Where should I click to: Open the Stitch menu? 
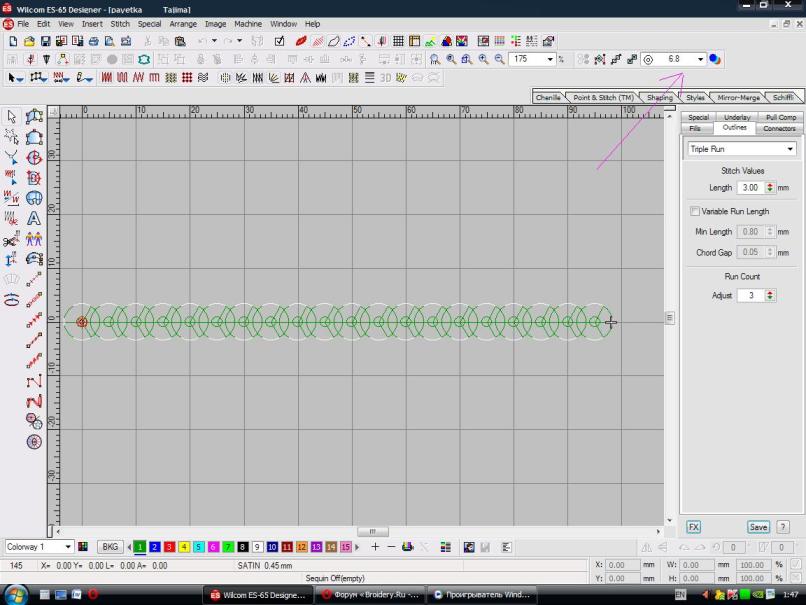pos(120,23)
